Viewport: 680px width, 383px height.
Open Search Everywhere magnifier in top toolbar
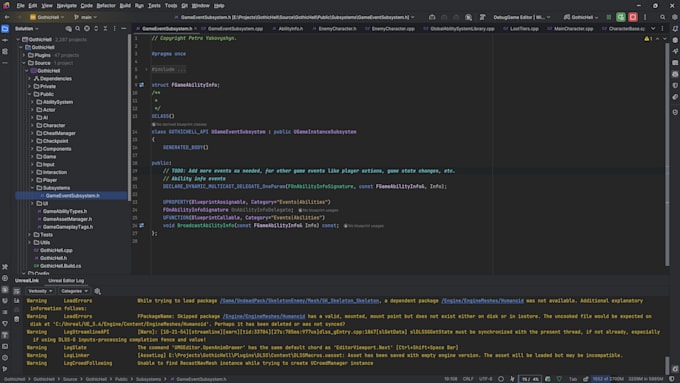pyautogui.click(x=663, y=17)
